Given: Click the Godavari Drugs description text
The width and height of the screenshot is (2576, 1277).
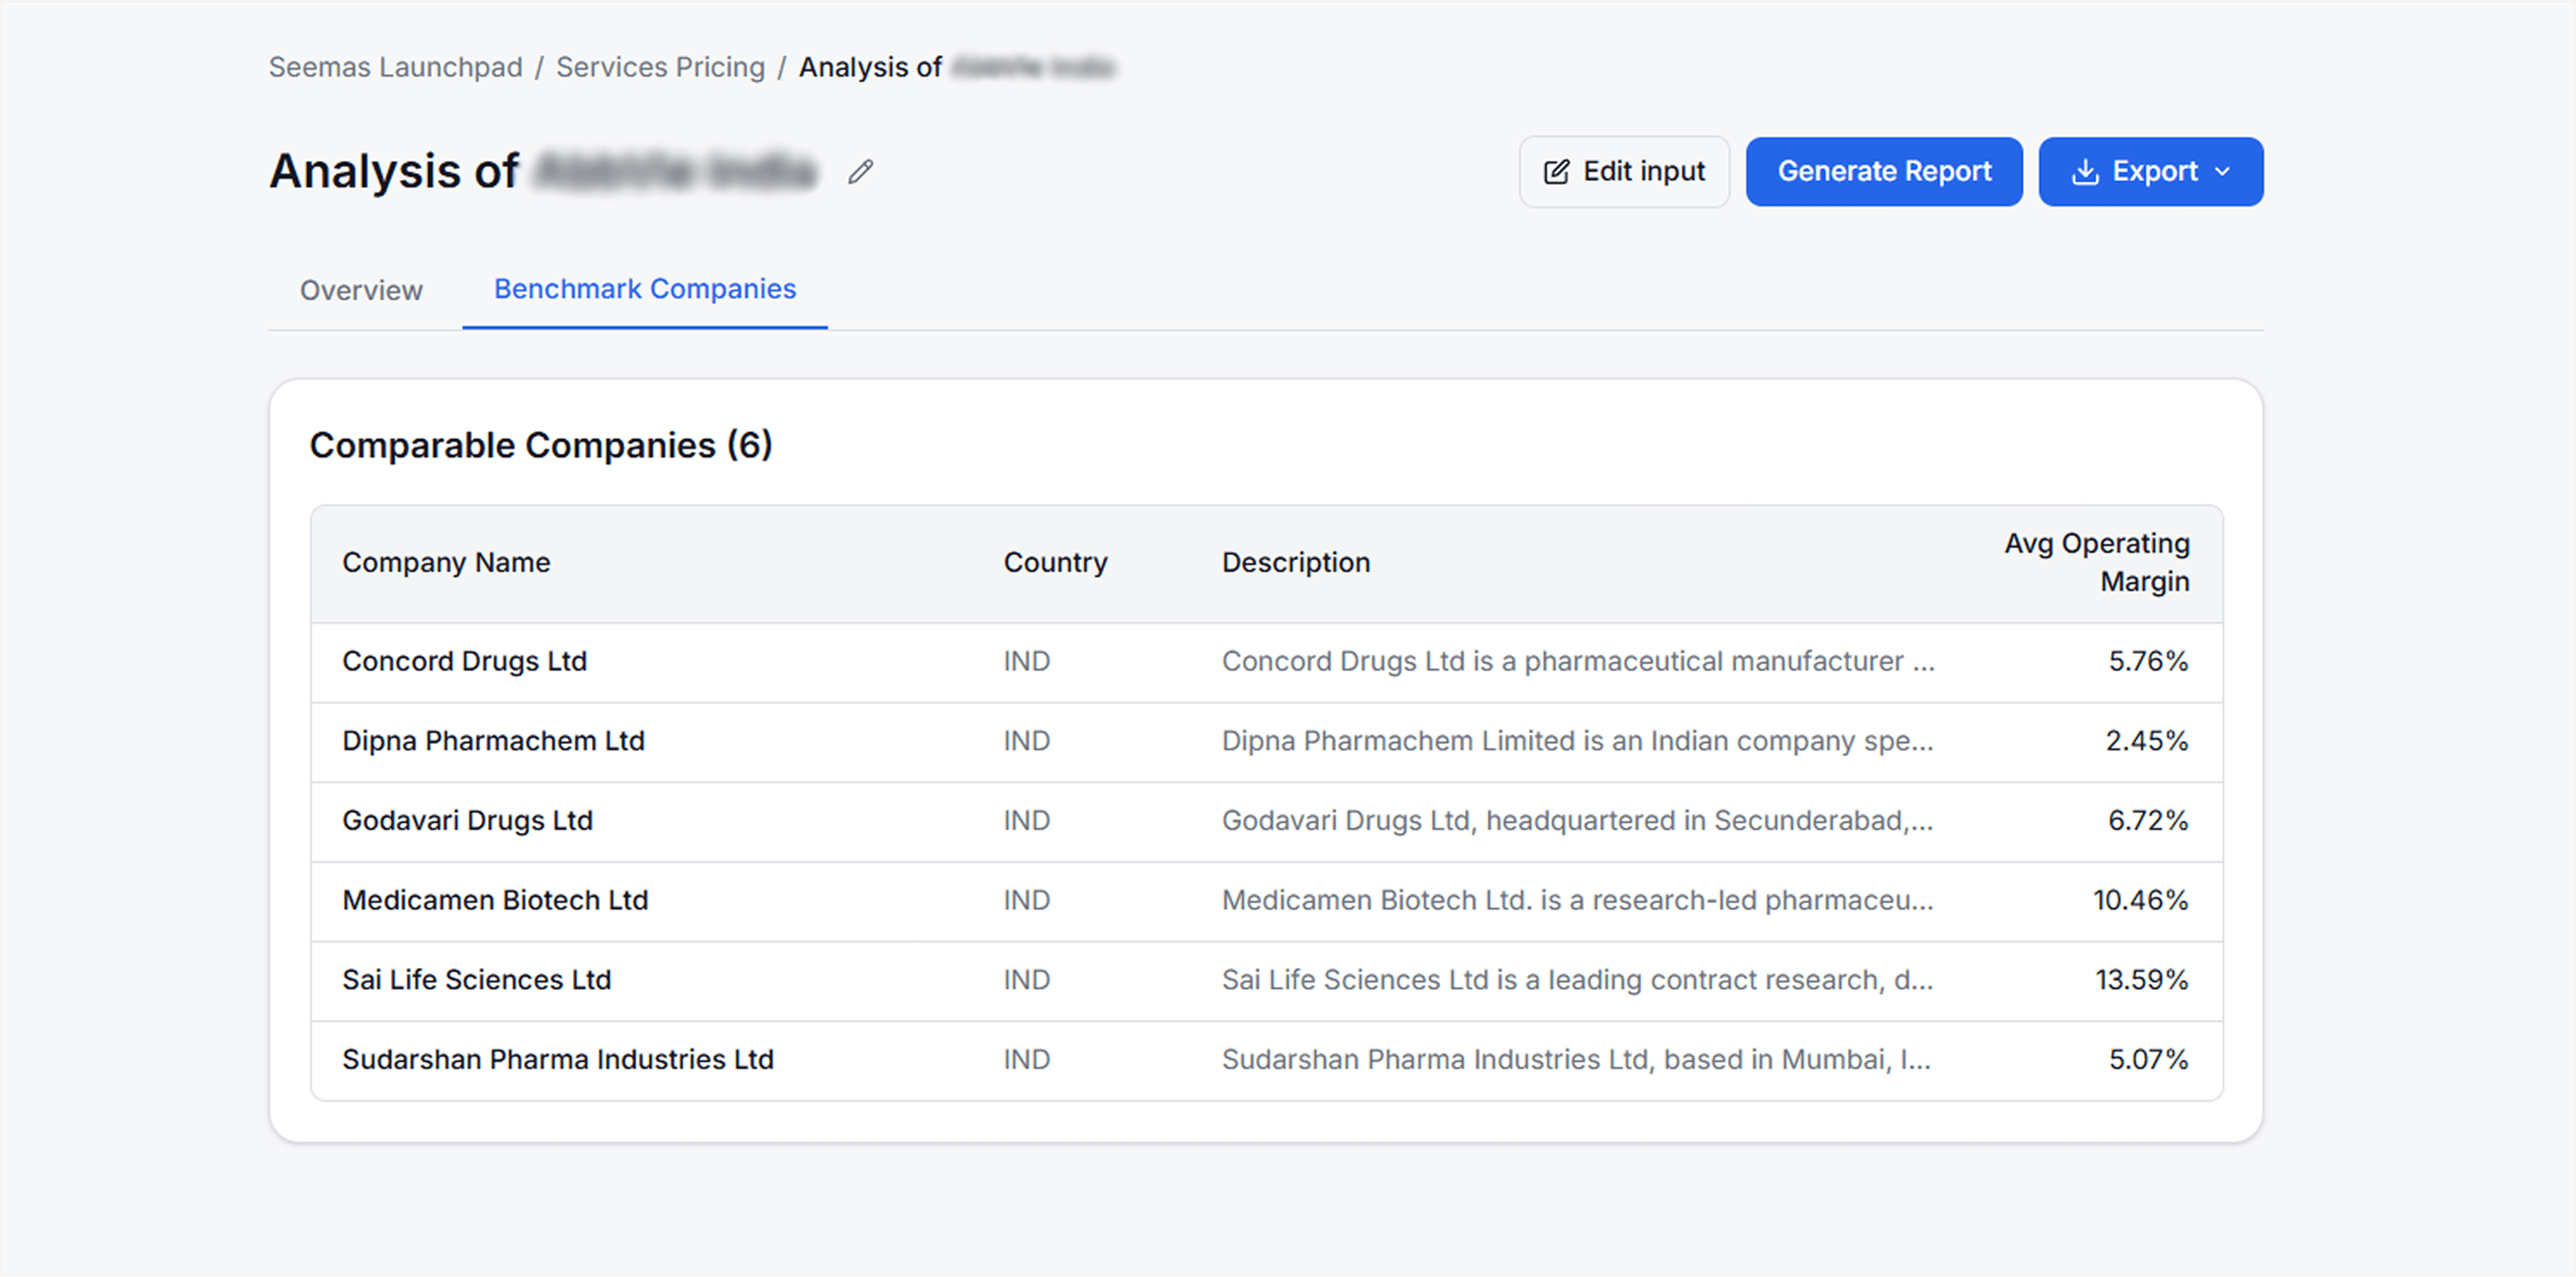Looking at the screenshot, I should [1578, 821].
